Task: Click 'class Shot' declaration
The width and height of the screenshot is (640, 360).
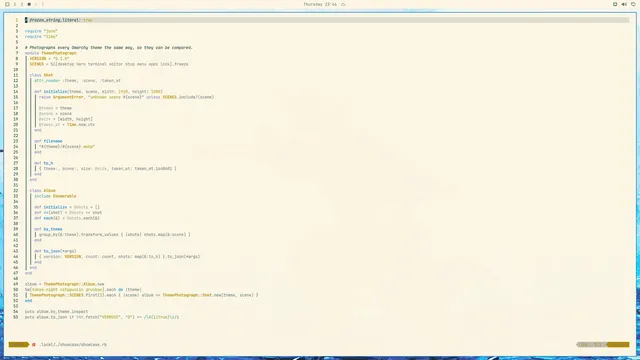Action: (41, 75)
